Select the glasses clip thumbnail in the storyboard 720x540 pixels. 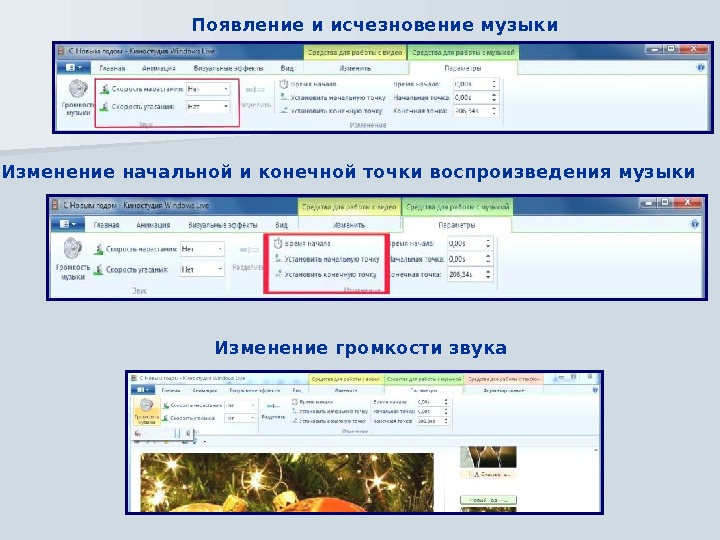tap(488, 457)
